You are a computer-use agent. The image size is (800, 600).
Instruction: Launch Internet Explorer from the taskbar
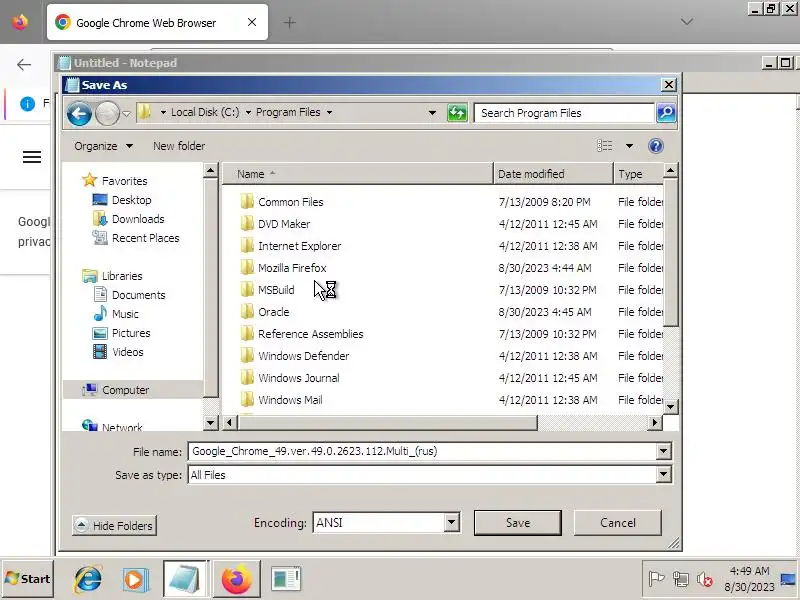click(x=88, y=579)
